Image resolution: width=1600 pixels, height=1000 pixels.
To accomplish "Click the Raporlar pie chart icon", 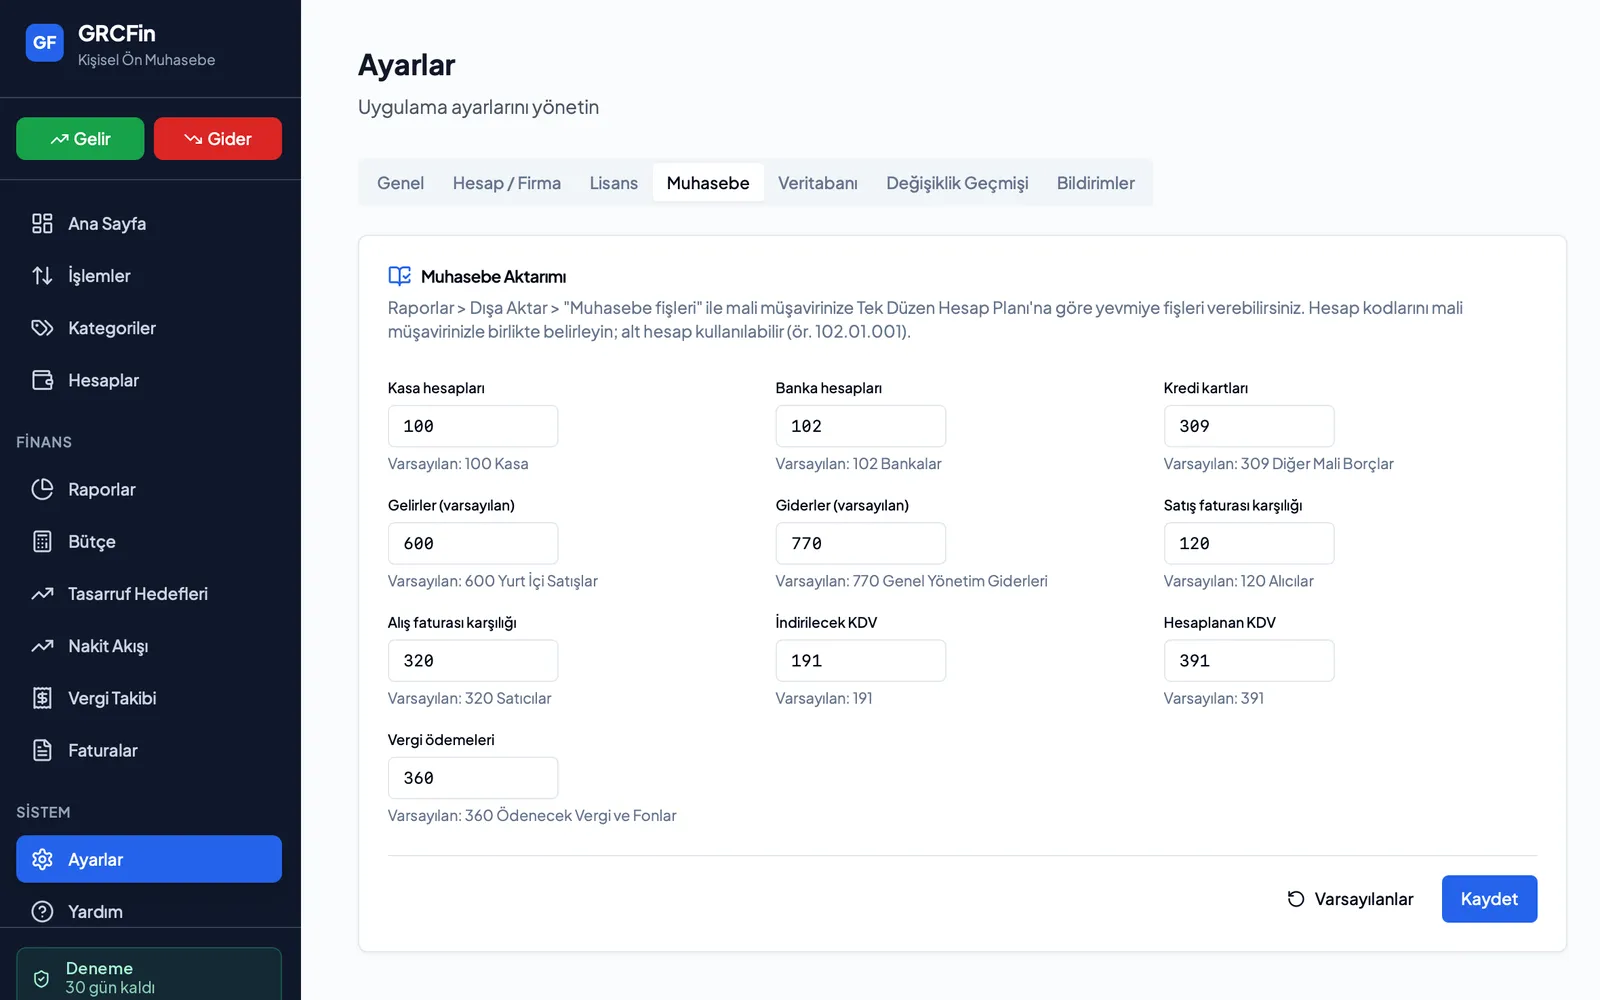I will click(x=42, y=489).
